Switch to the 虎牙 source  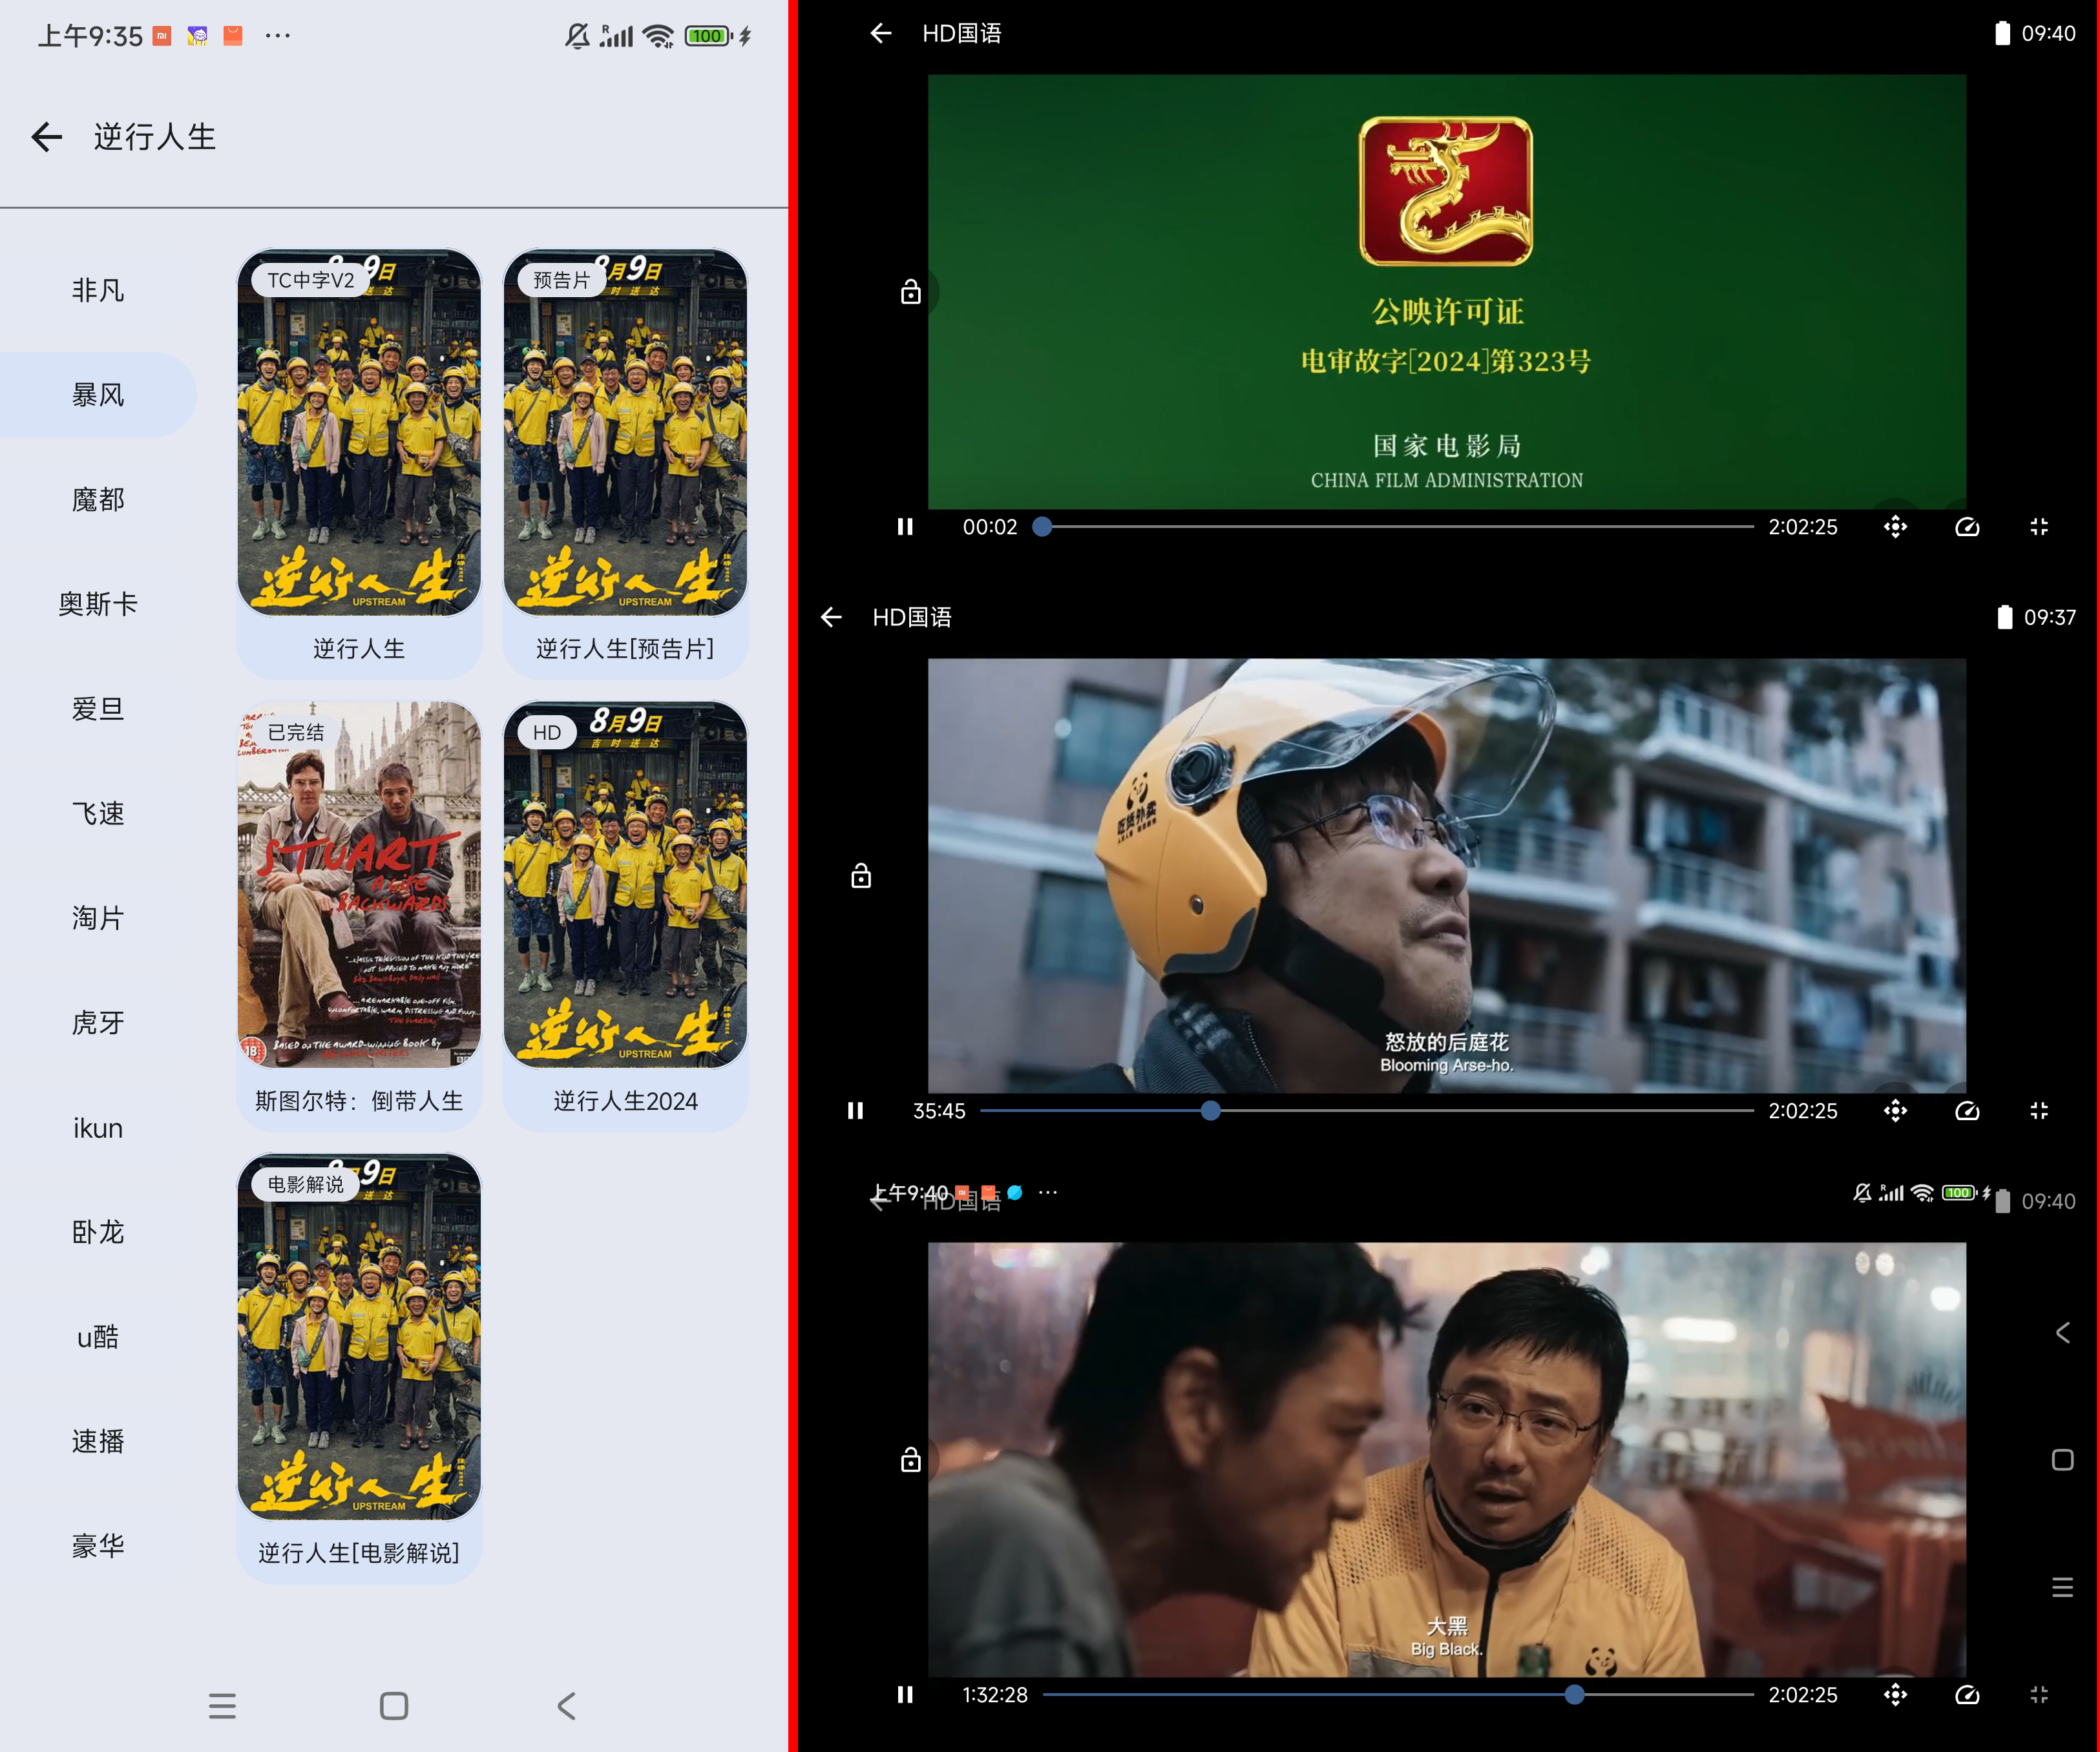pyautogui.click(x=98, y=1023)
